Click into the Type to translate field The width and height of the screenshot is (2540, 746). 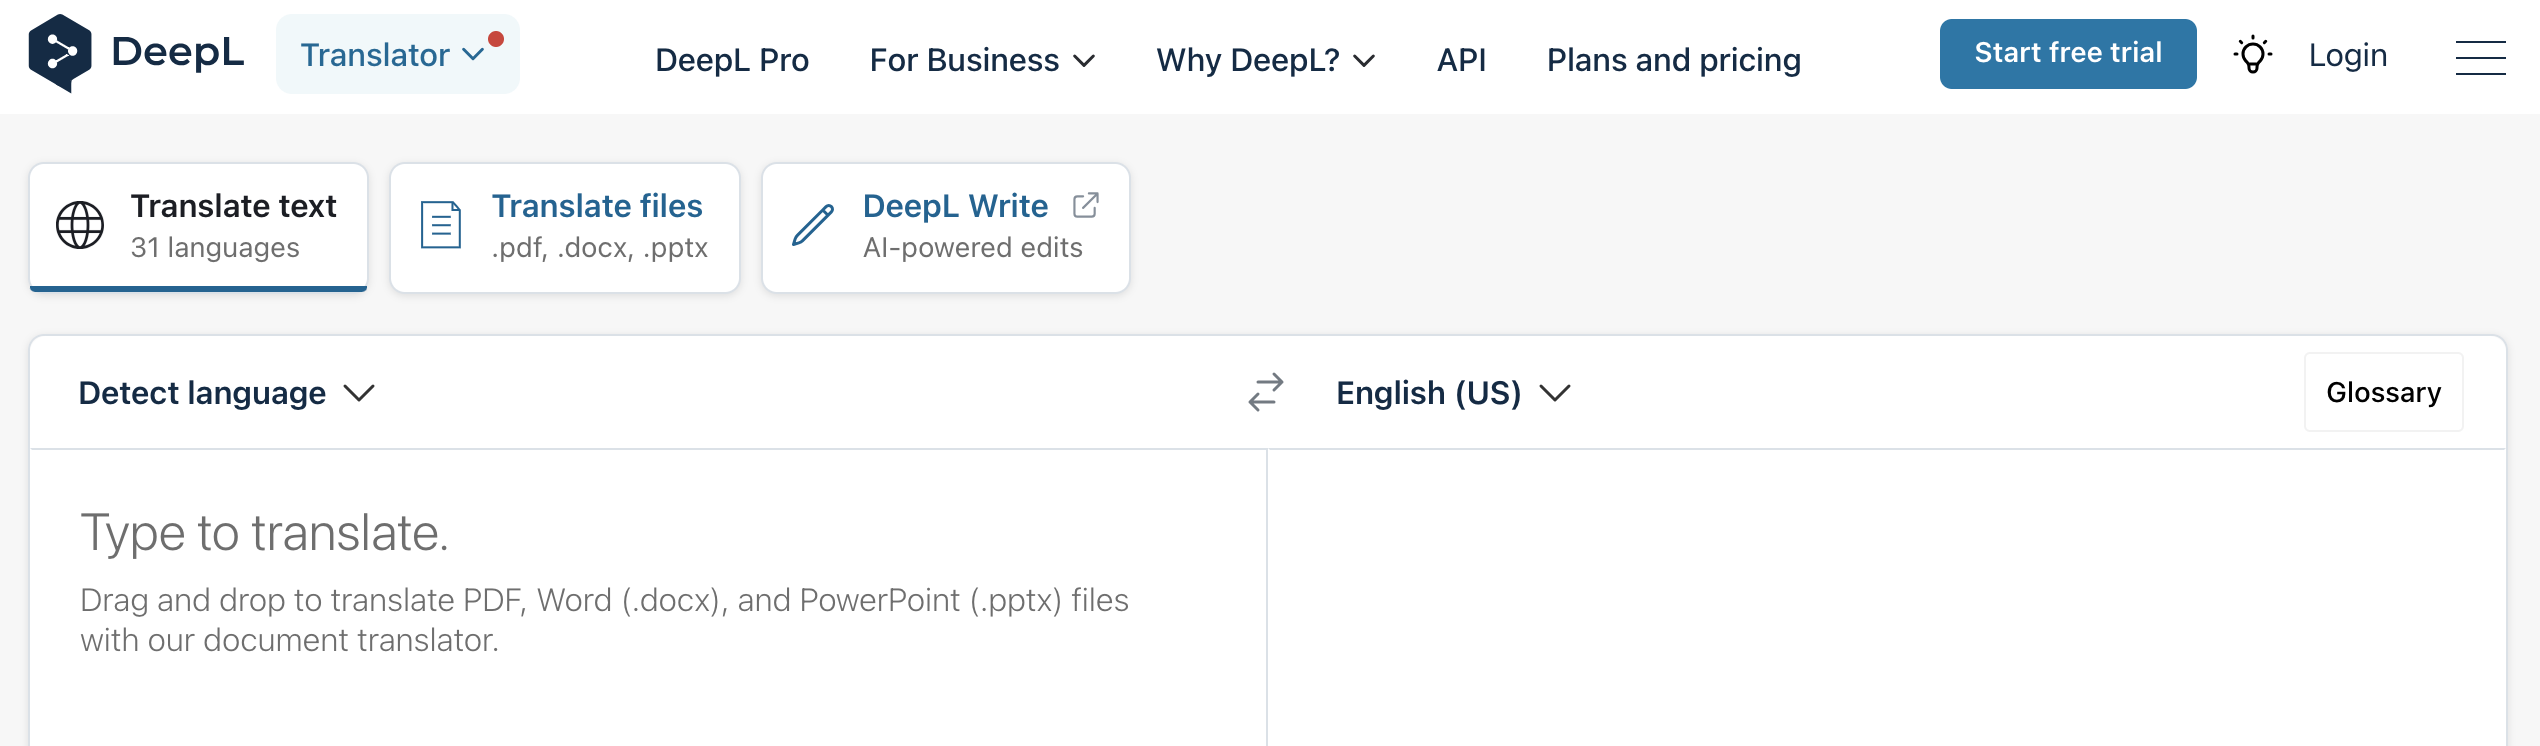pyautogui.click(x=640, y=580)
